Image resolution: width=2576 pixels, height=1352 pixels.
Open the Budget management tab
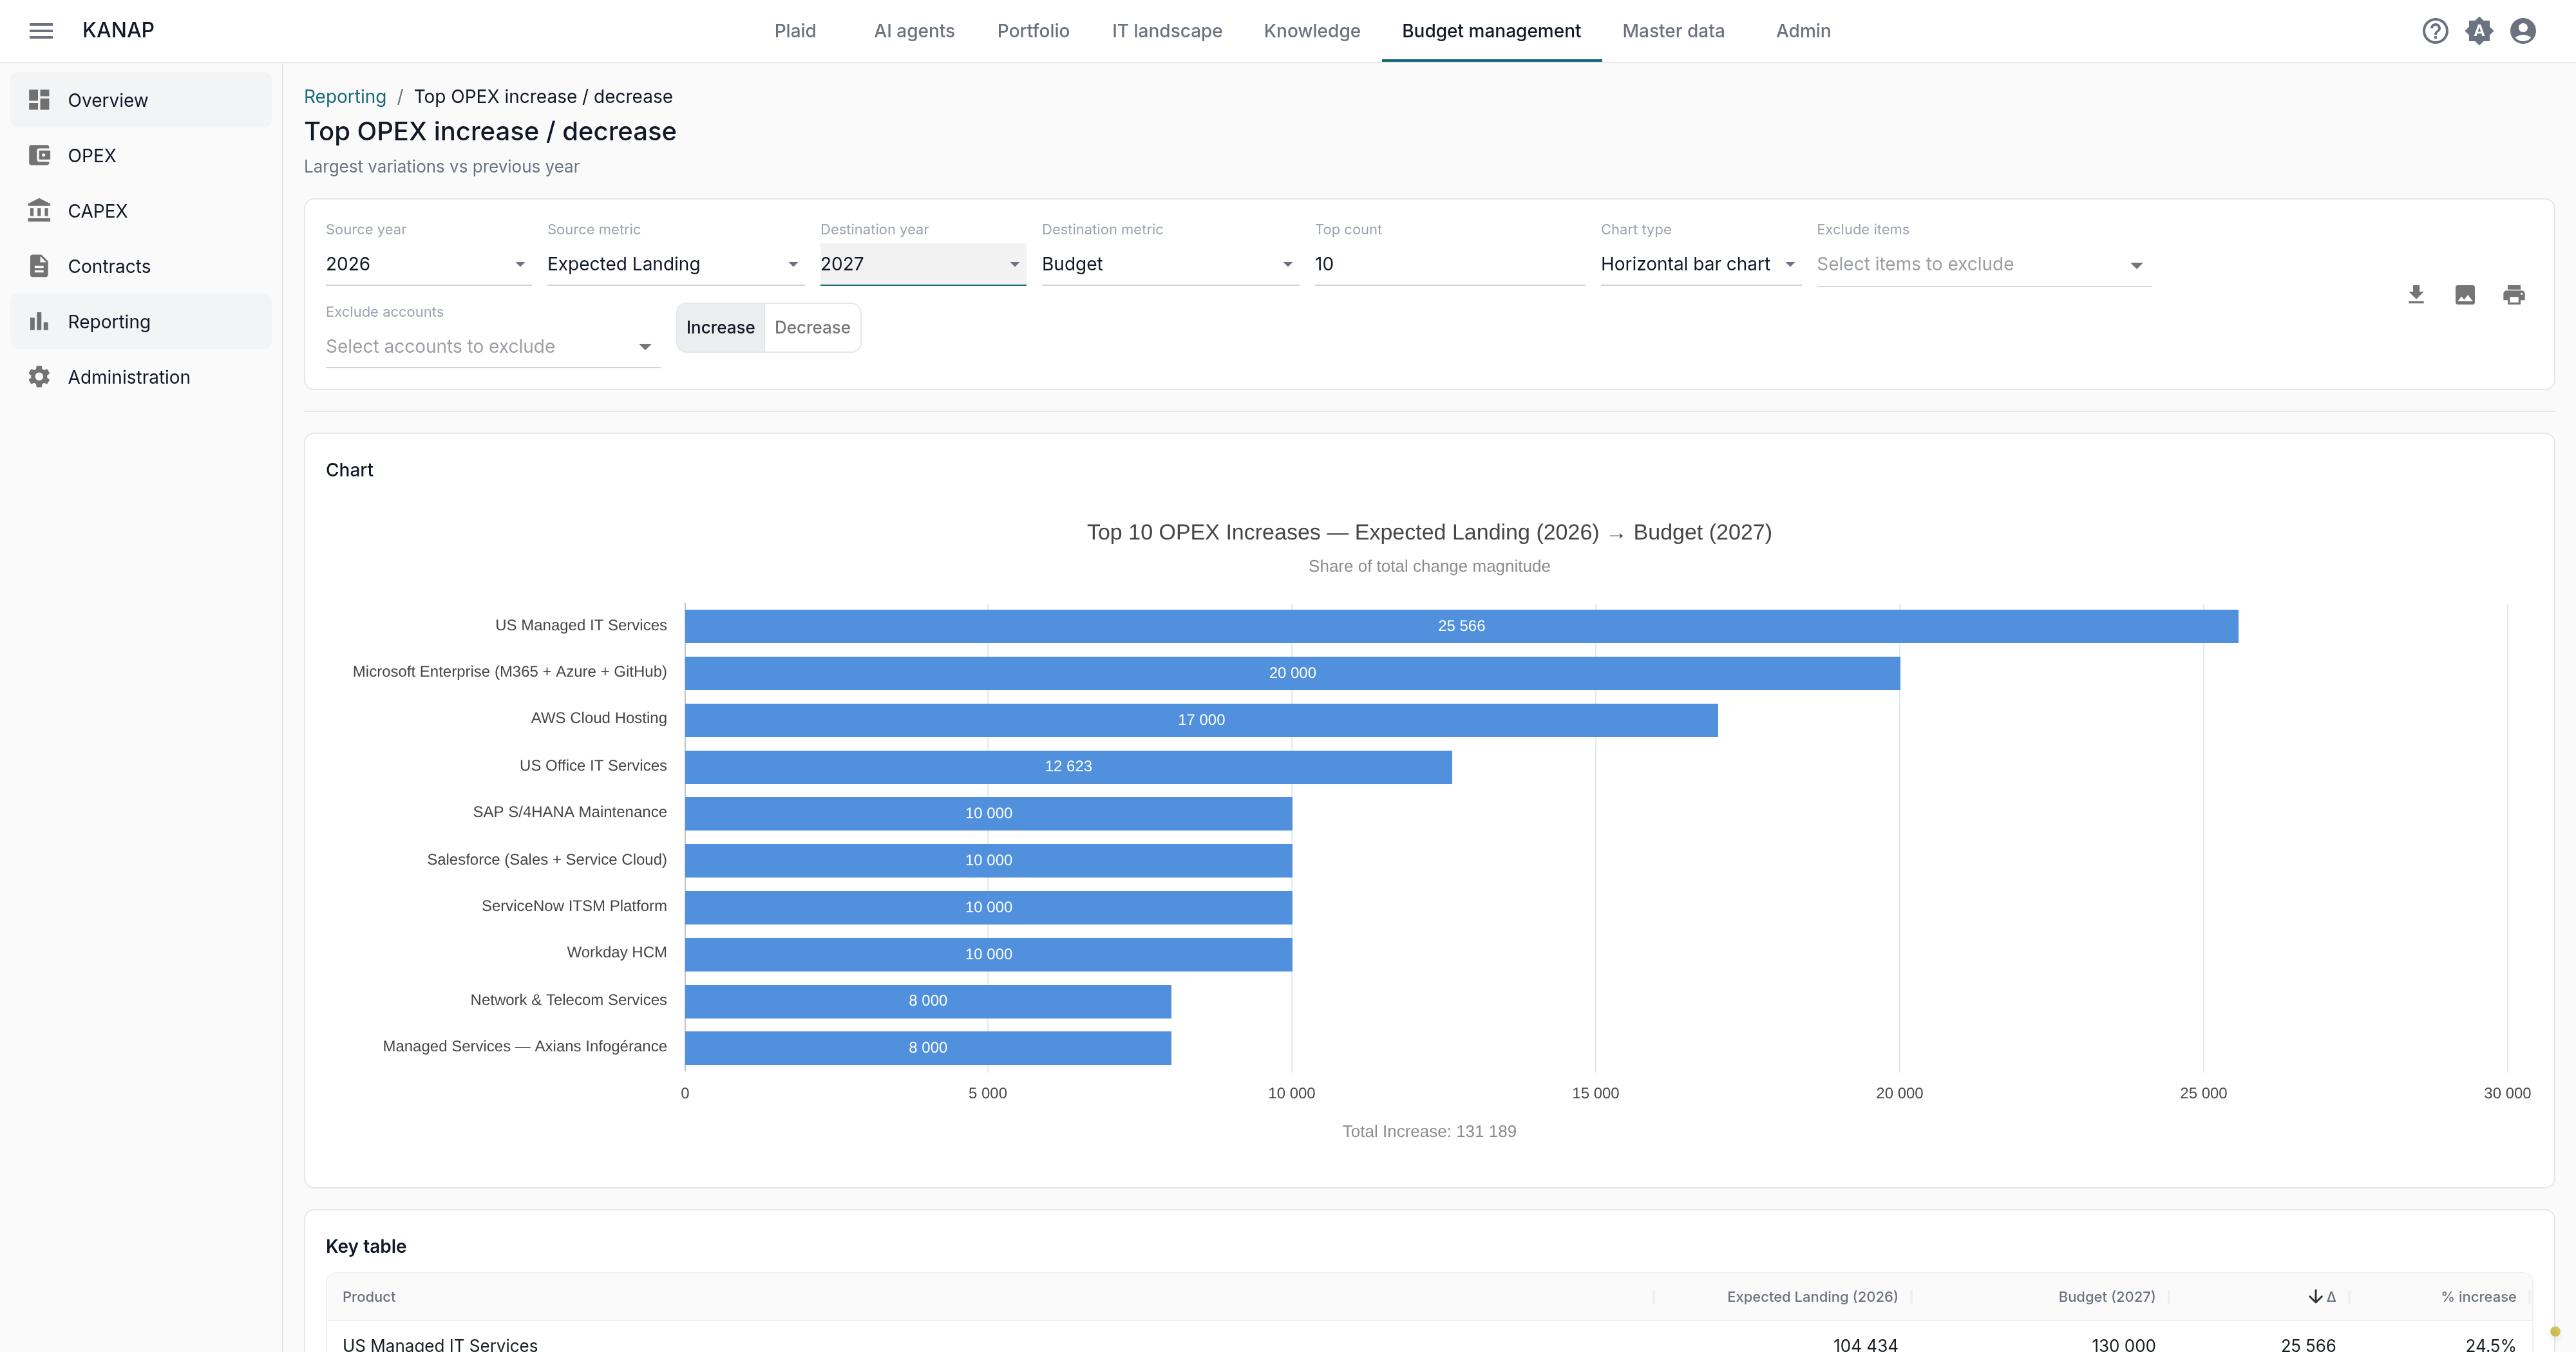(1491, 31)
